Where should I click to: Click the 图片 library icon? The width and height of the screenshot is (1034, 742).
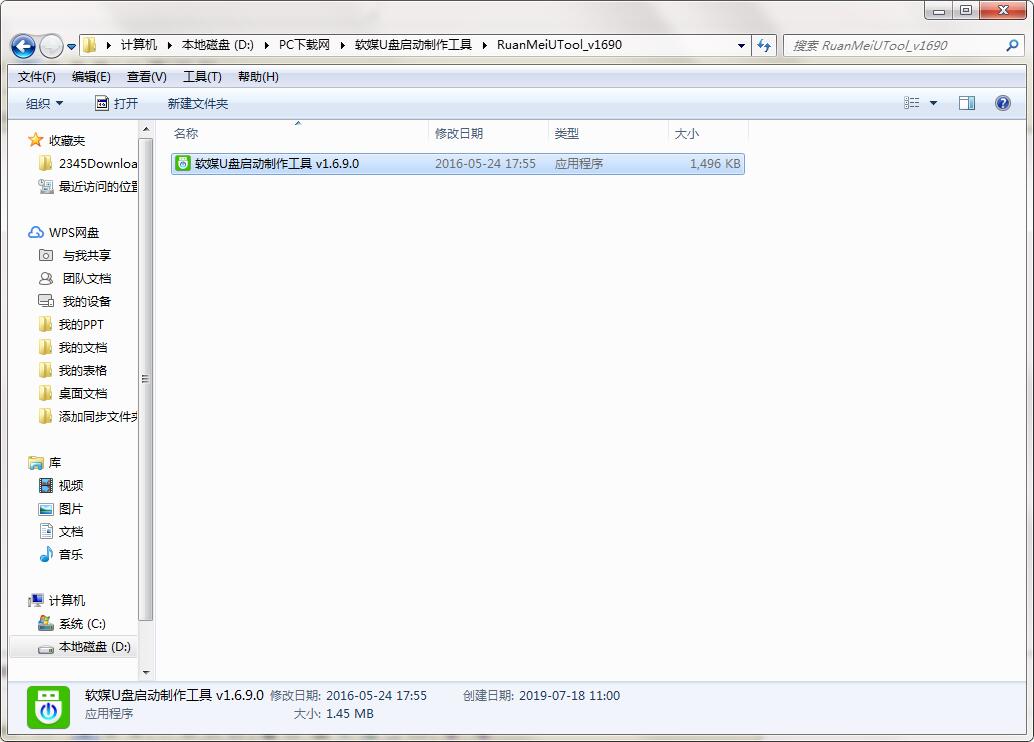46,509
